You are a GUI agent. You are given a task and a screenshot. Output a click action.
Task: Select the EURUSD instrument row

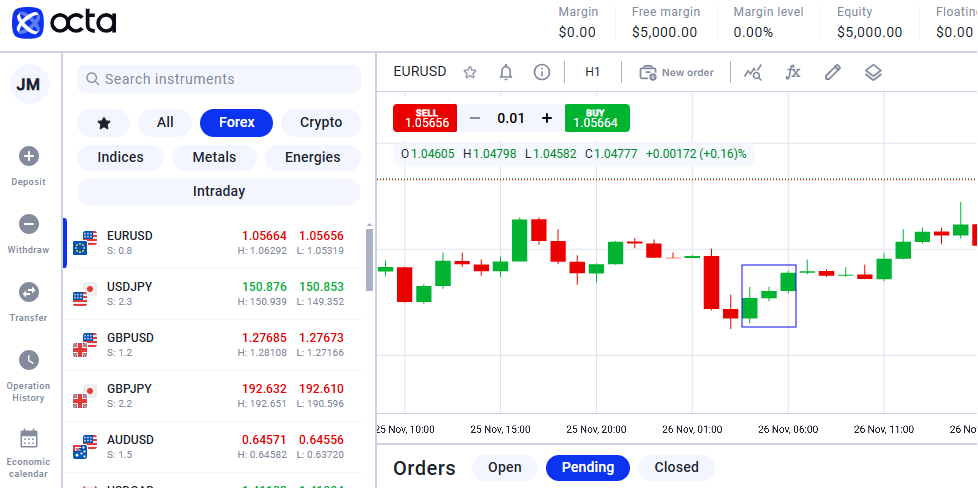coord(214,243)
